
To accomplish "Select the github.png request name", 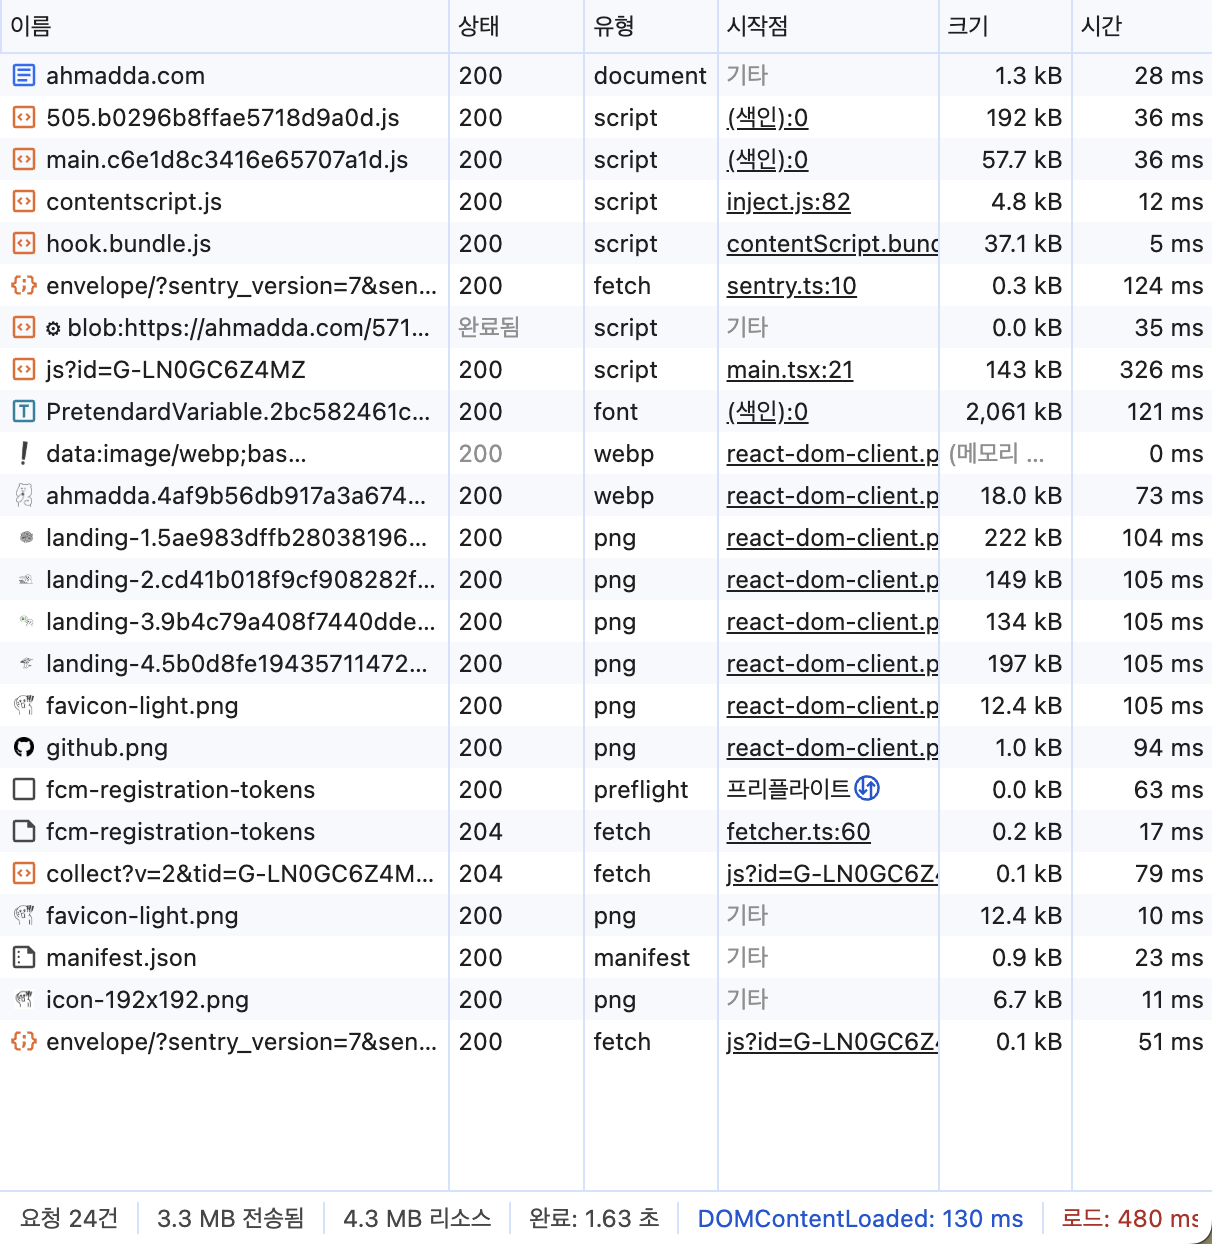I will [x=107, y=747].
